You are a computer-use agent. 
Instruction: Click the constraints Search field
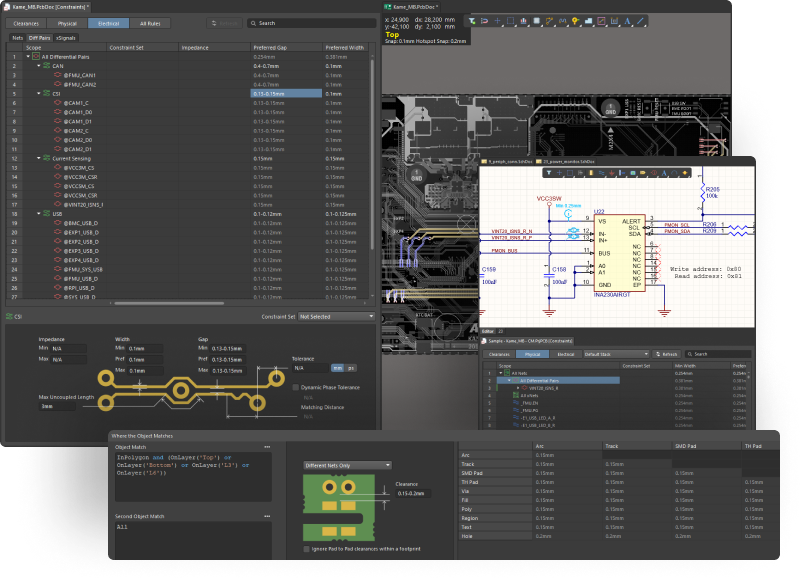310,22
